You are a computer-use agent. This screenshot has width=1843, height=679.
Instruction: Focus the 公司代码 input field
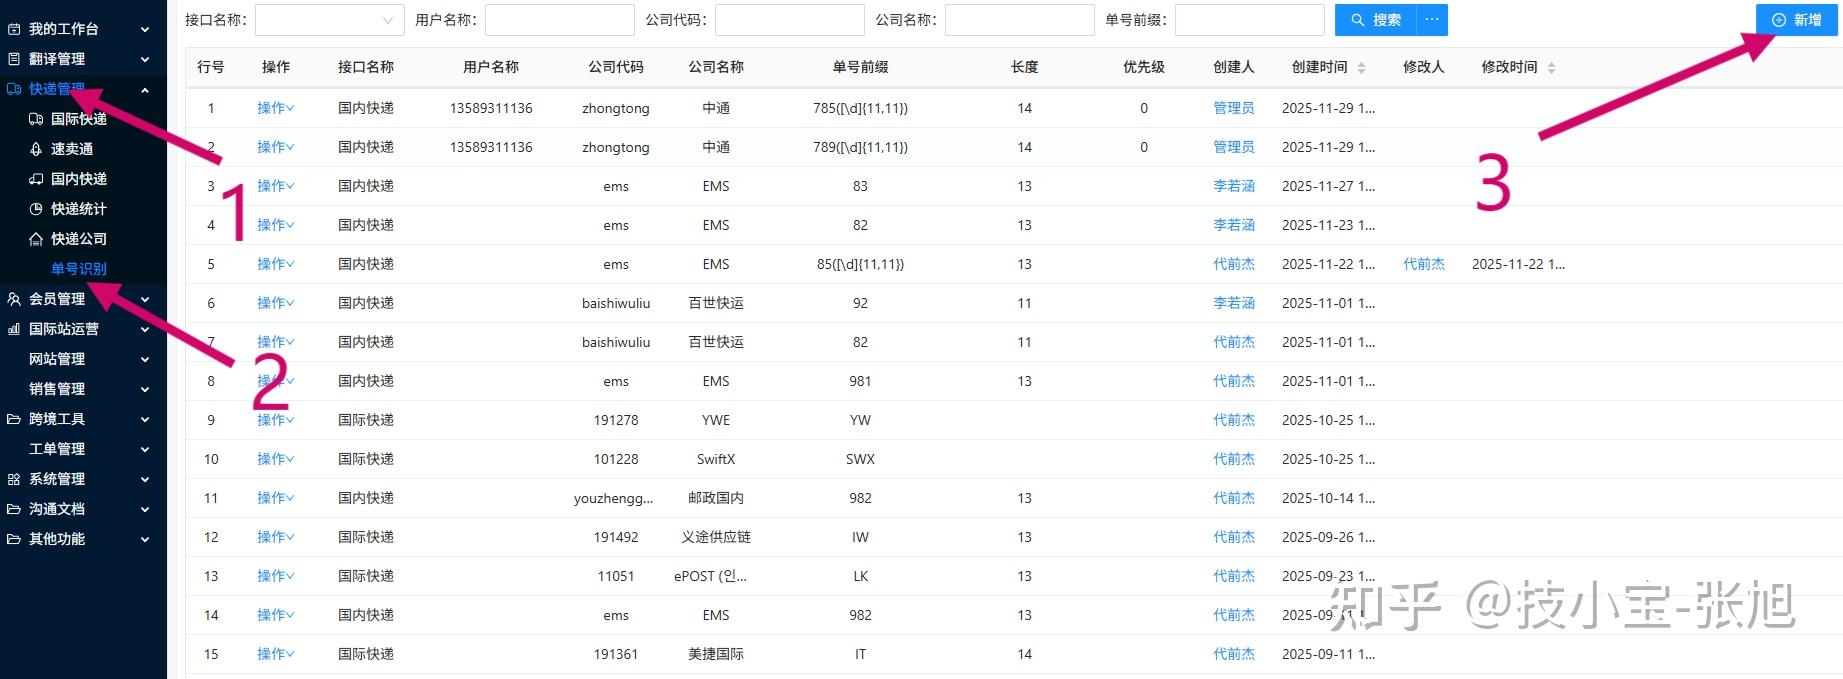click(x=790, y=20)
